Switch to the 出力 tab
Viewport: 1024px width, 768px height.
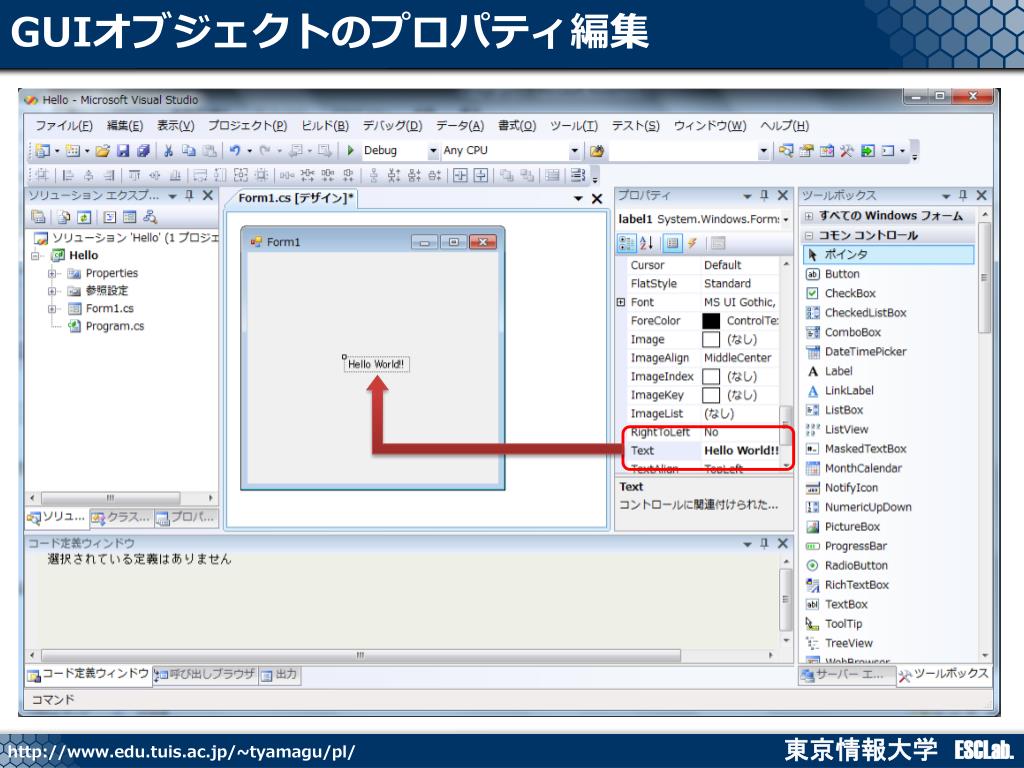(280, 675)
